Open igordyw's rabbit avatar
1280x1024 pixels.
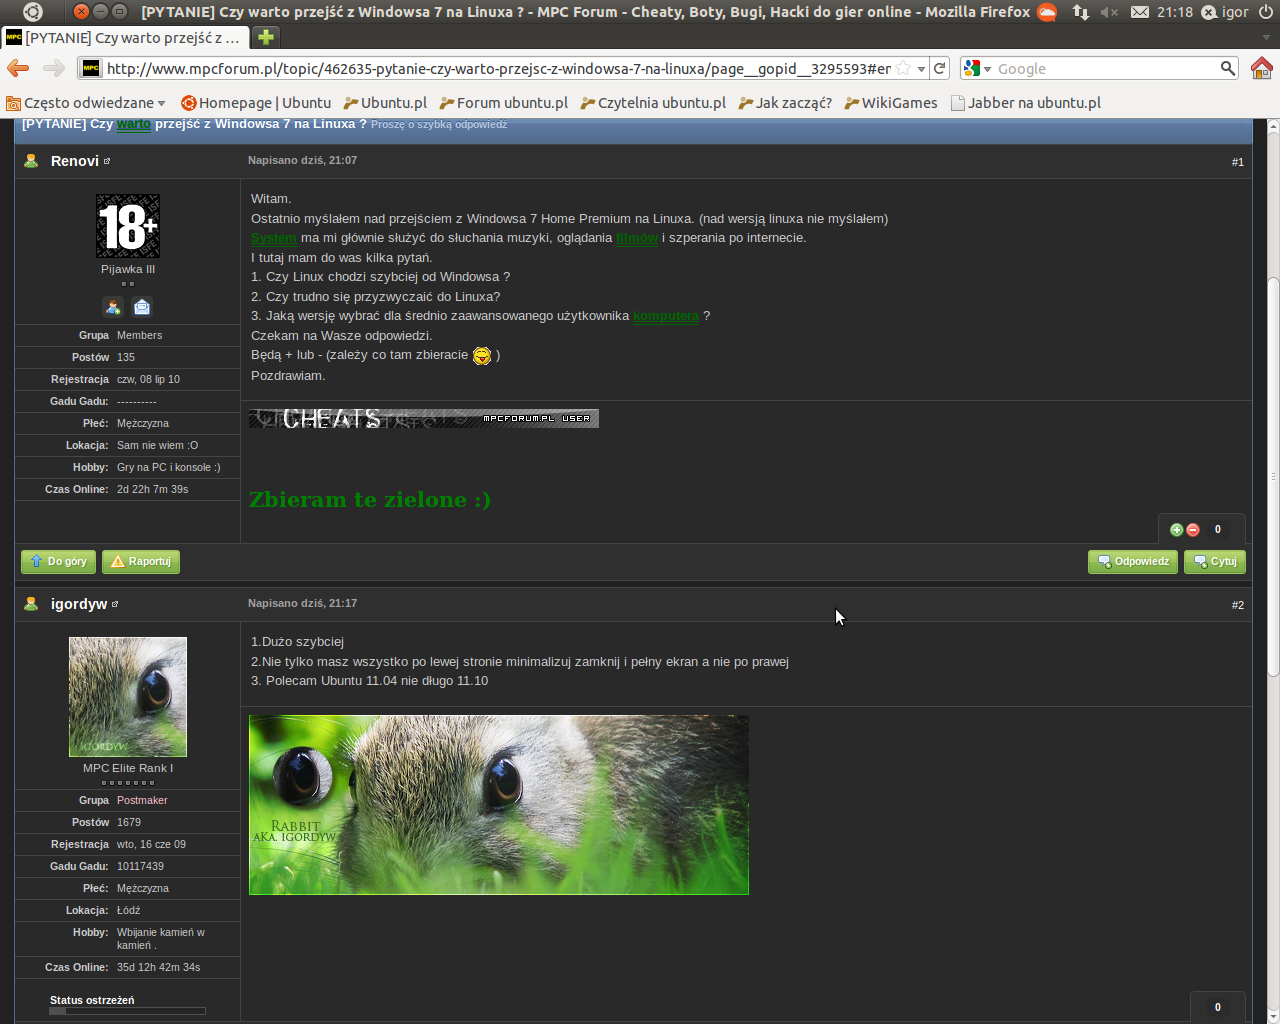pyautogui.click(x=128, y=697)
